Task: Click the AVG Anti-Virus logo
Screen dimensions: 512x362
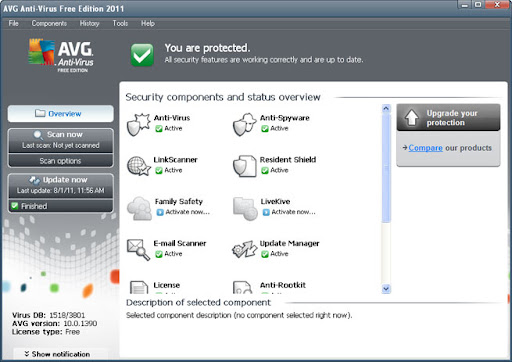Action: point(61,55)
